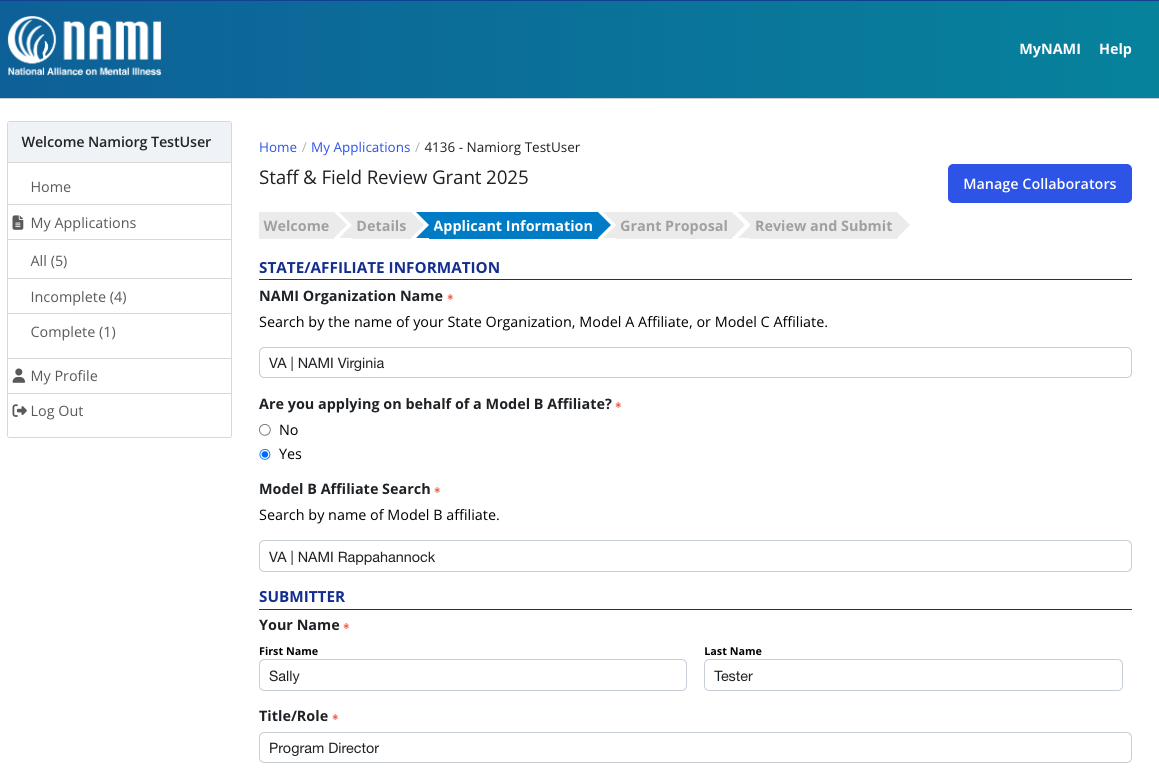
Task: Go to the Details step tab
Action: coord(381,225)
